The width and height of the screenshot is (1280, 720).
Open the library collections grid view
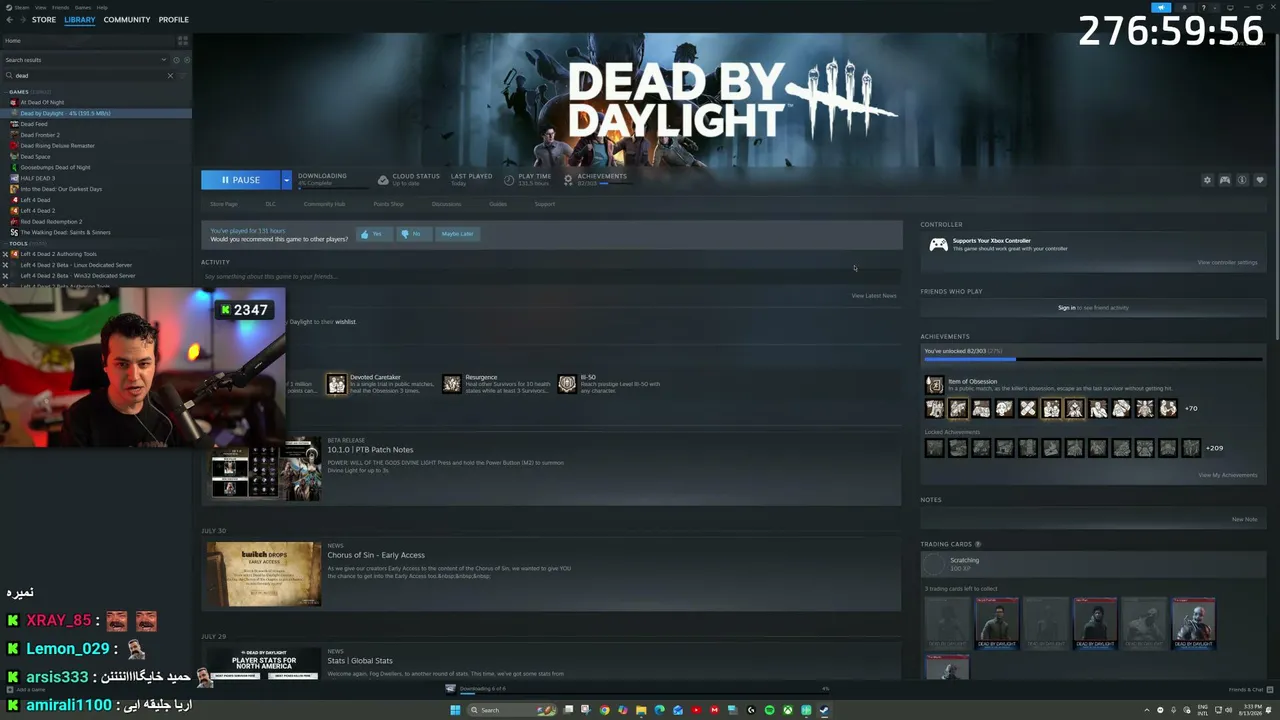click(x=182, y=41)
